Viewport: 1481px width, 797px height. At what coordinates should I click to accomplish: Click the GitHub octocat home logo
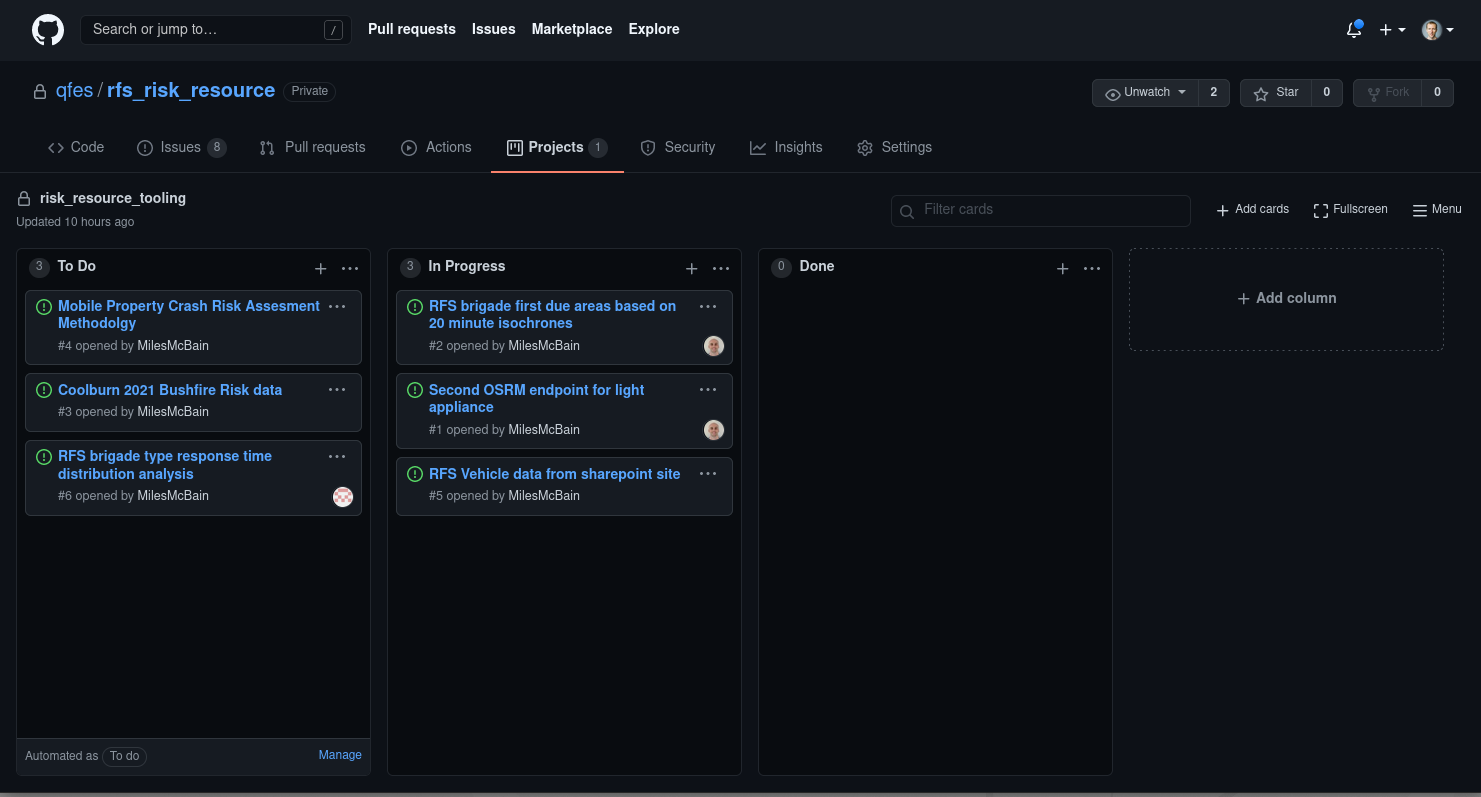click(x=48, y=29)
